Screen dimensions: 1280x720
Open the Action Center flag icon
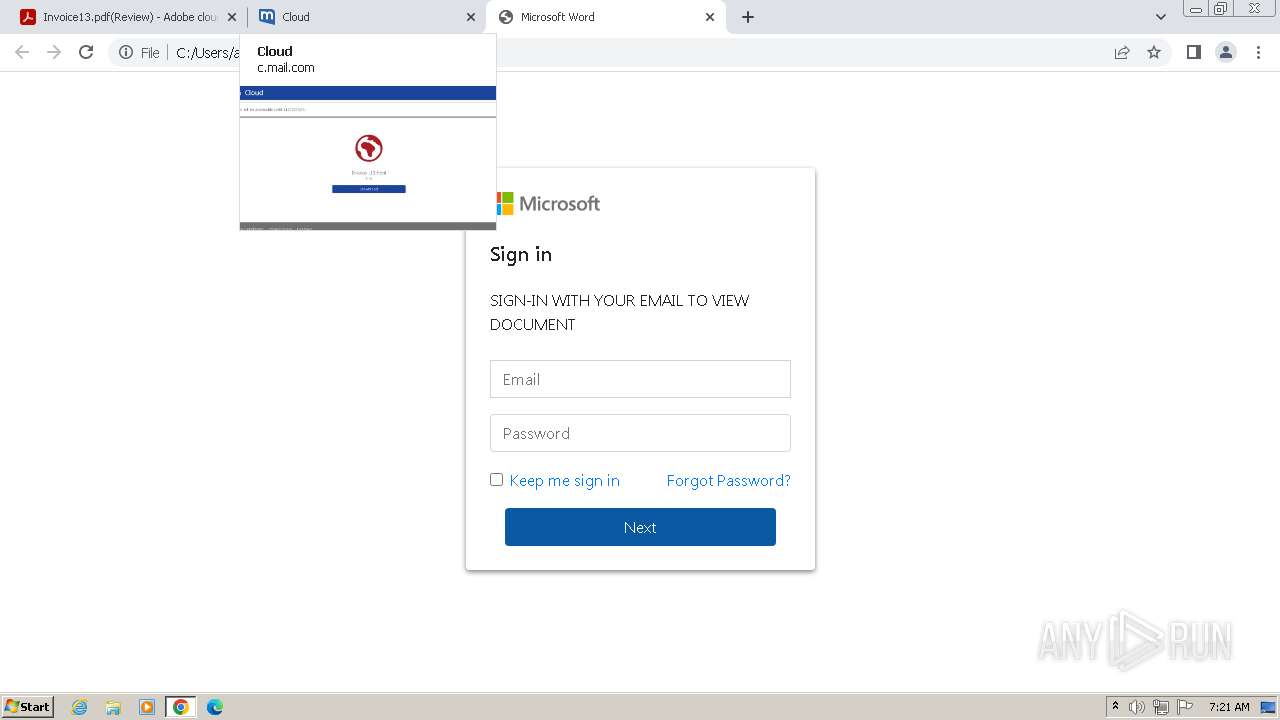coord(1185,707)
